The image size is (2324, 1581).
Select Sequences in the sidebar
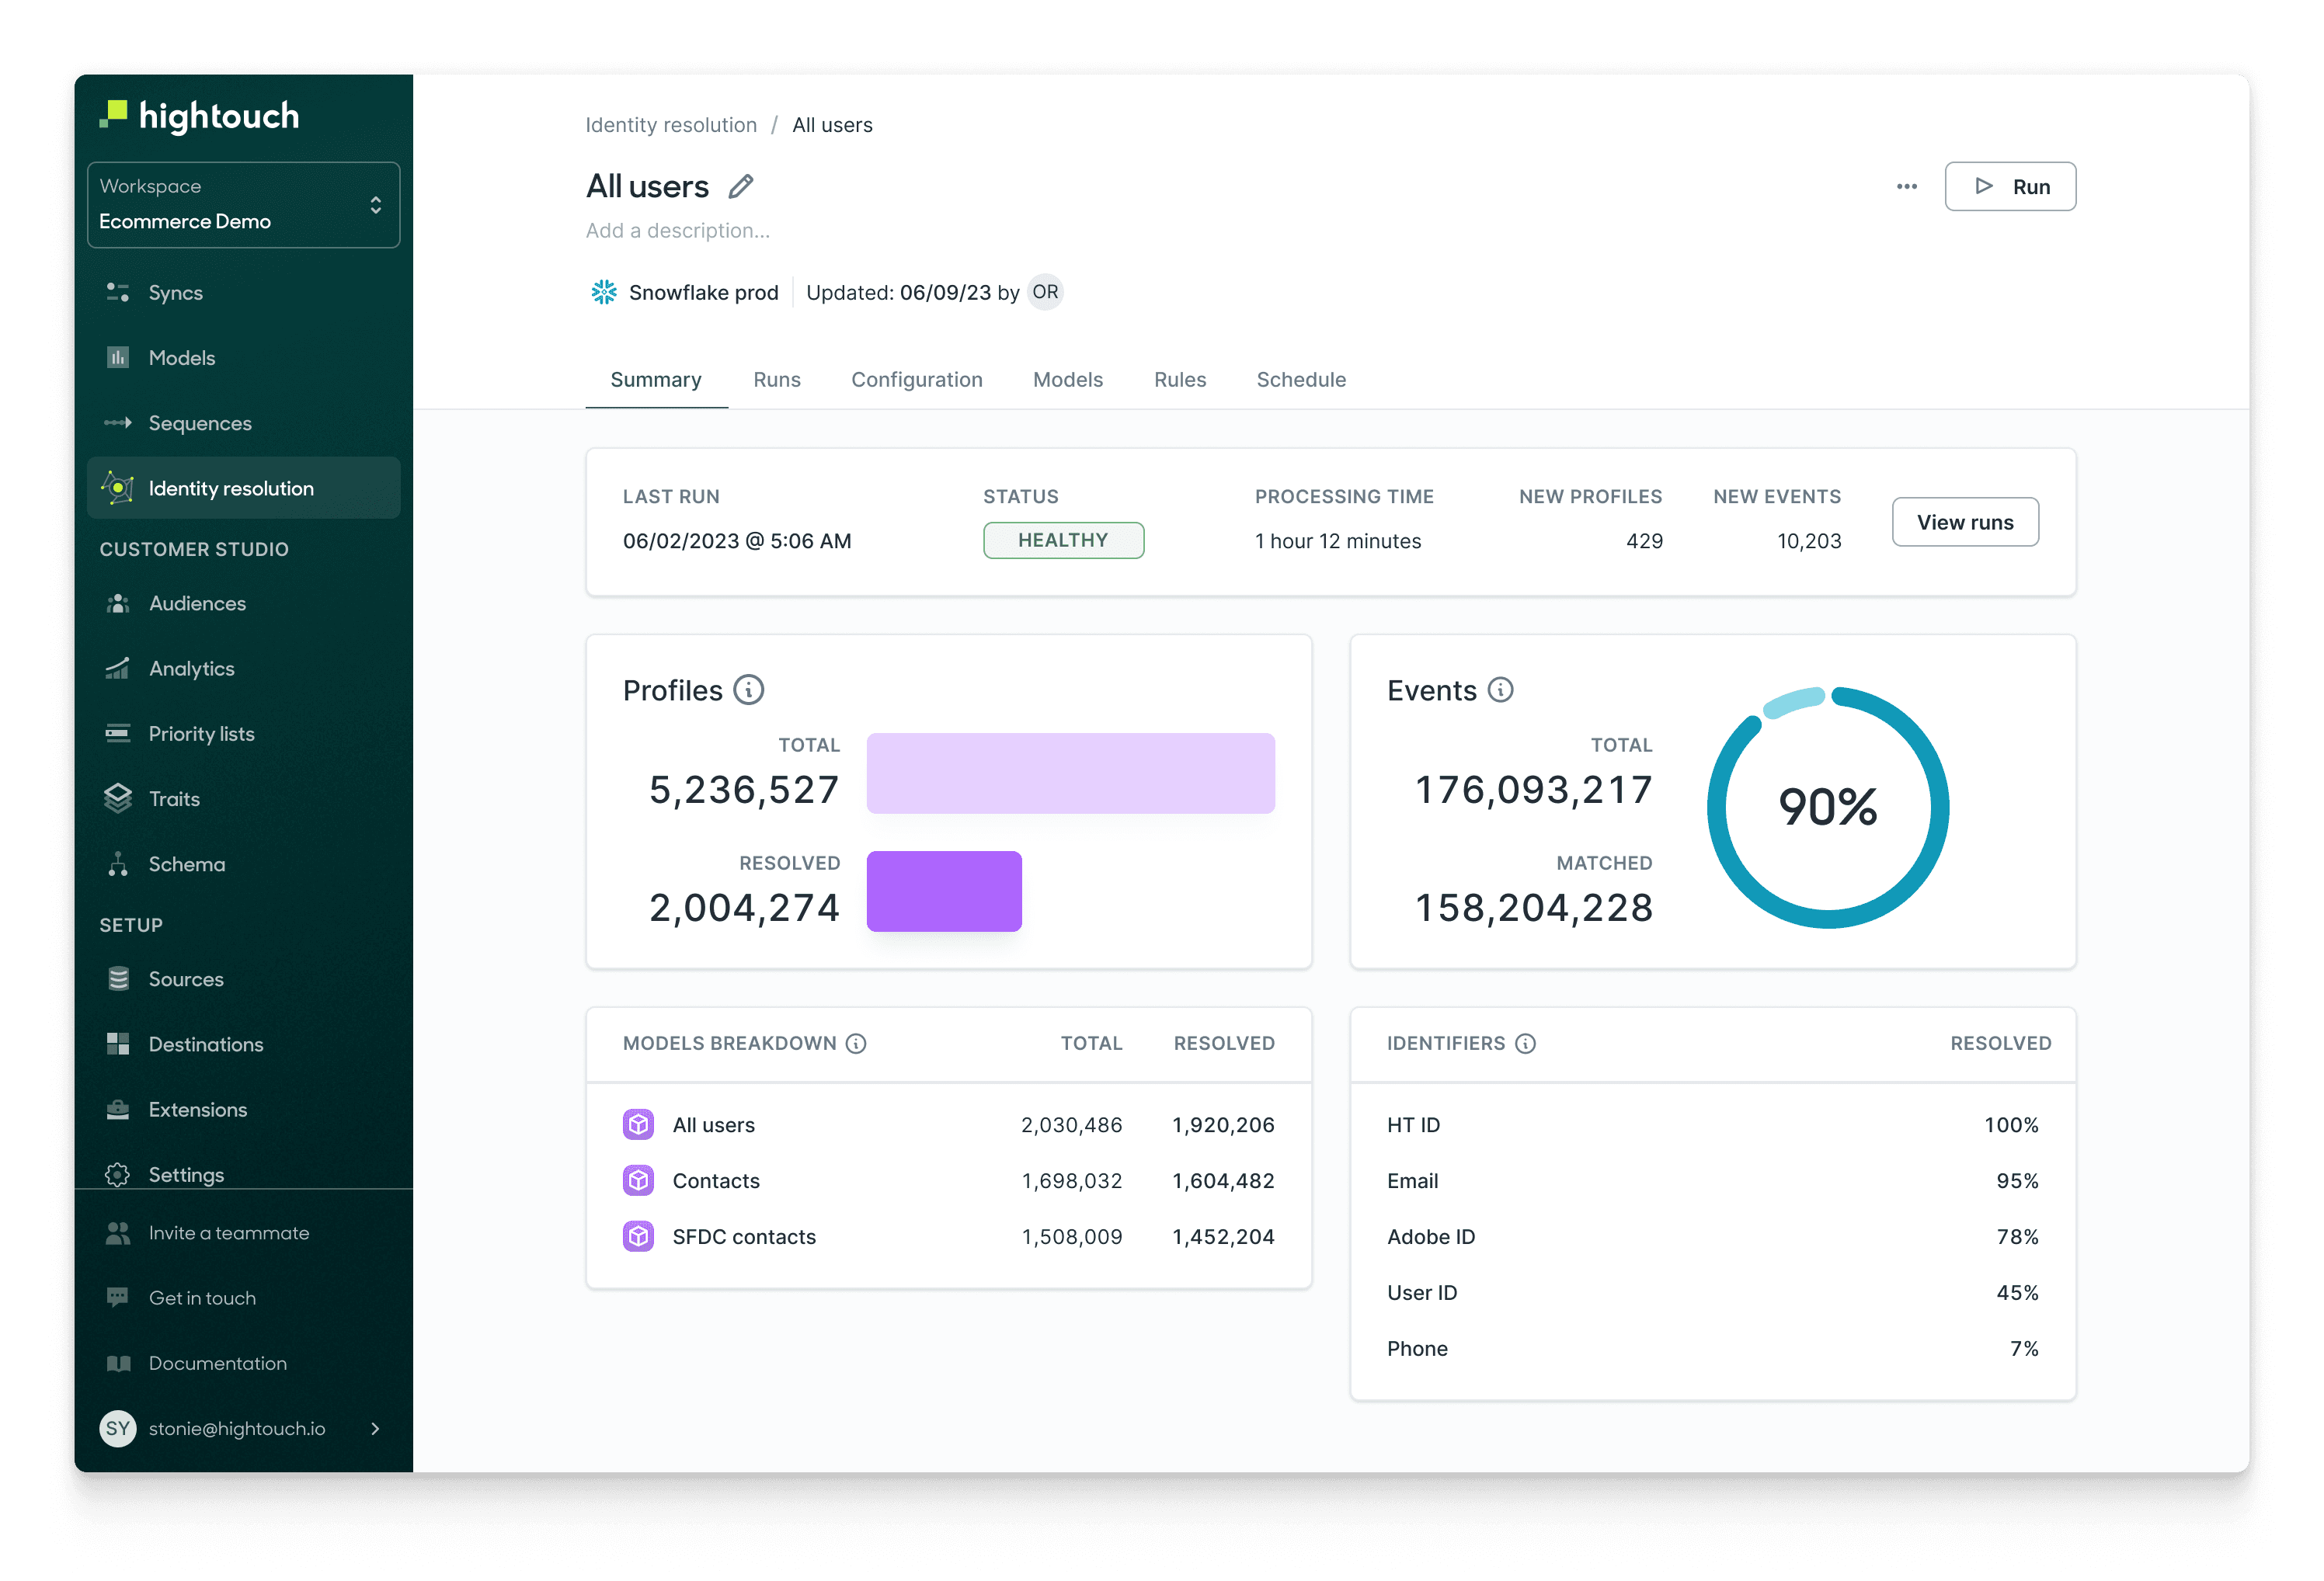(199, 422)
